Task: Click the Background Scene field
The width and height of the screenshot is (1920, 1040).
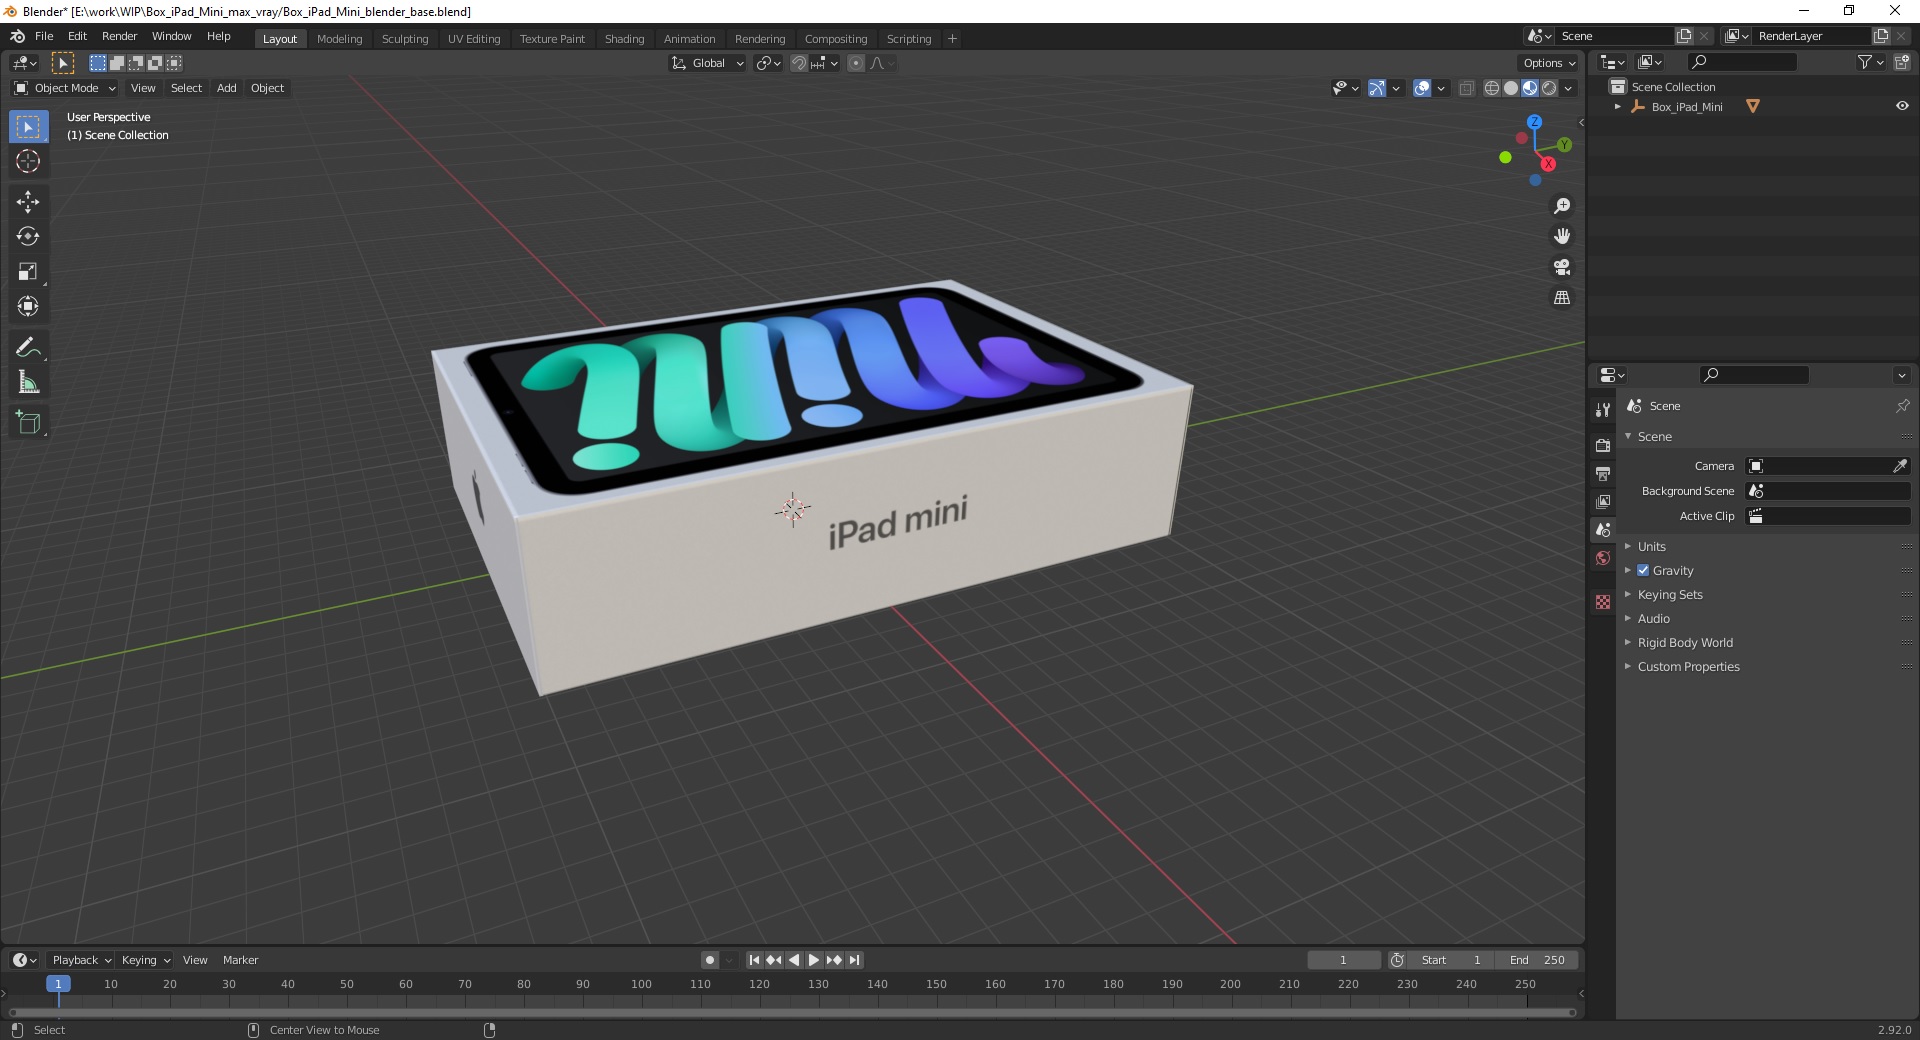Action: (1828, 491)
